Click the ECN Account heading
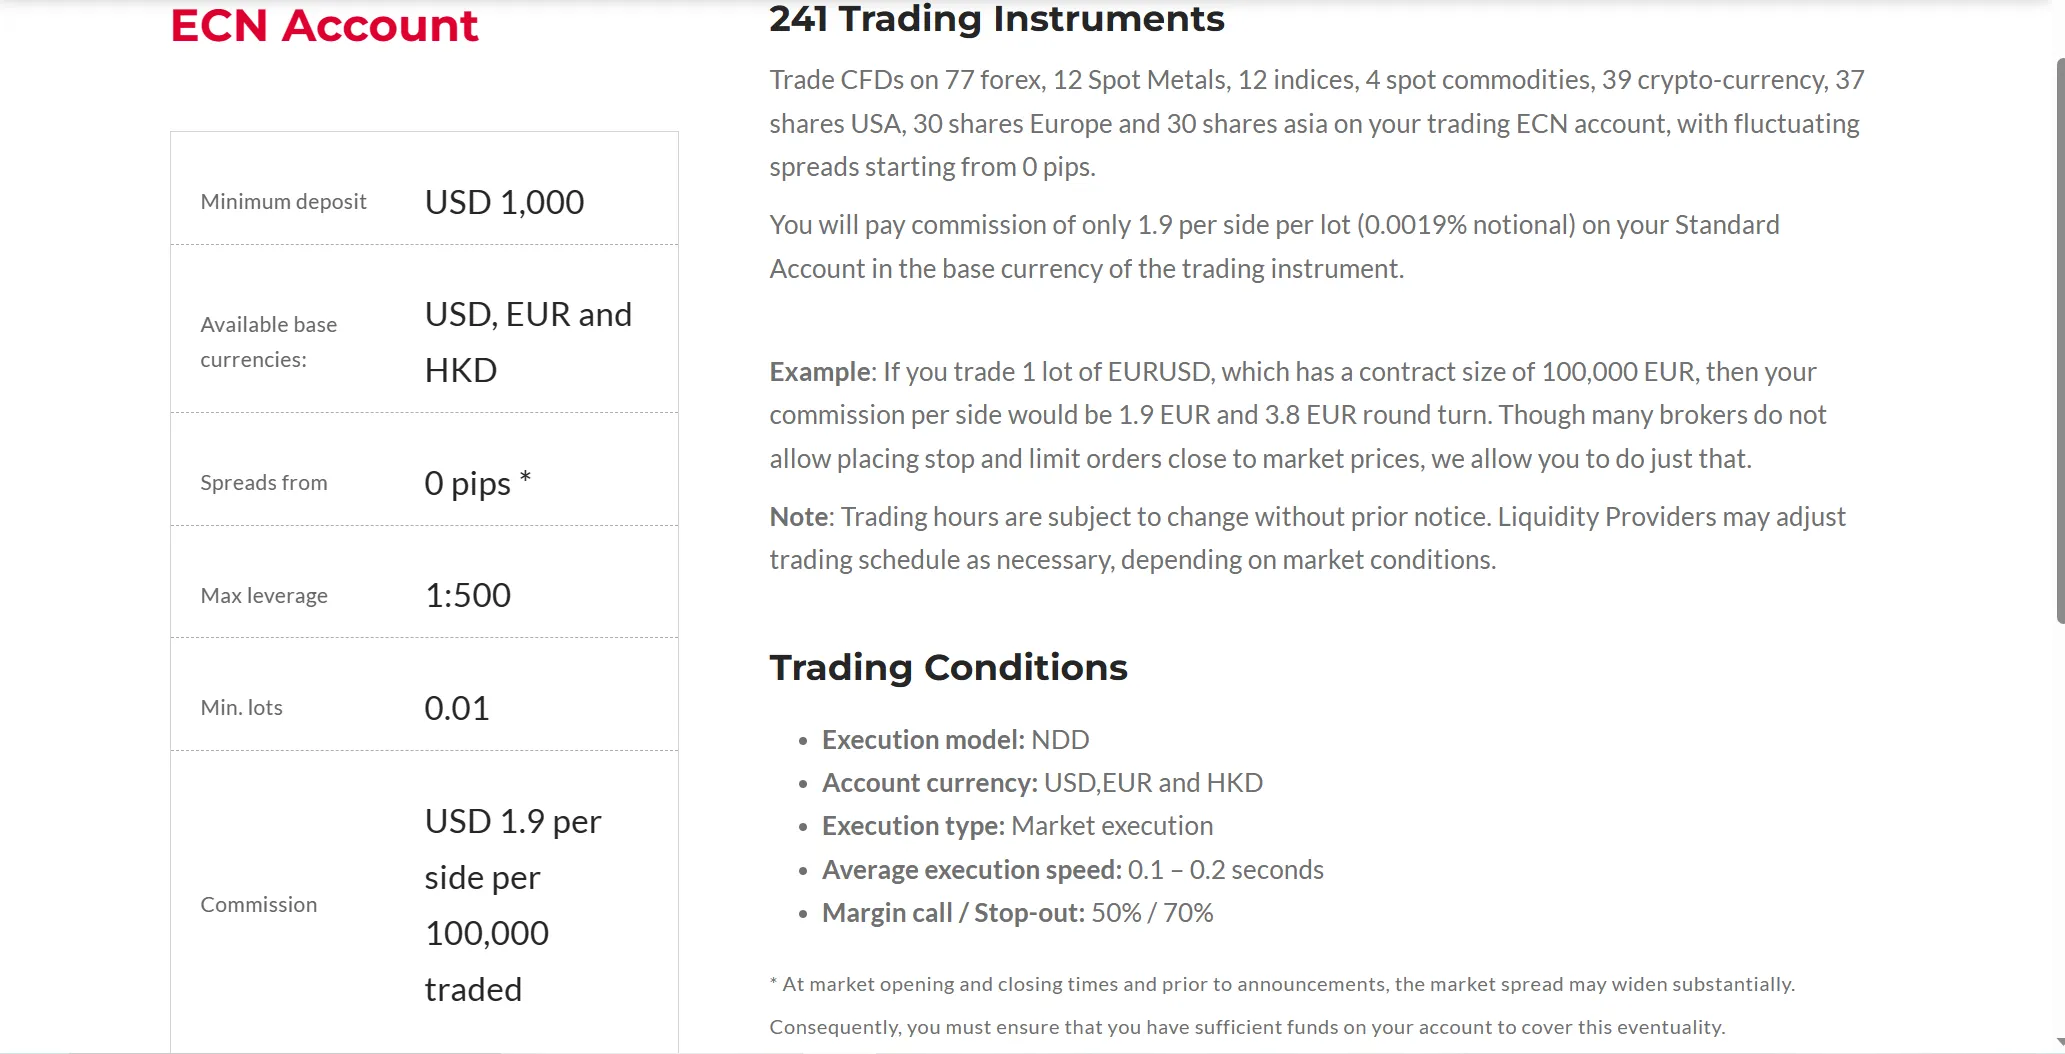Image resolution: width=2065 pixels, height=1054 pixels. 324,25
